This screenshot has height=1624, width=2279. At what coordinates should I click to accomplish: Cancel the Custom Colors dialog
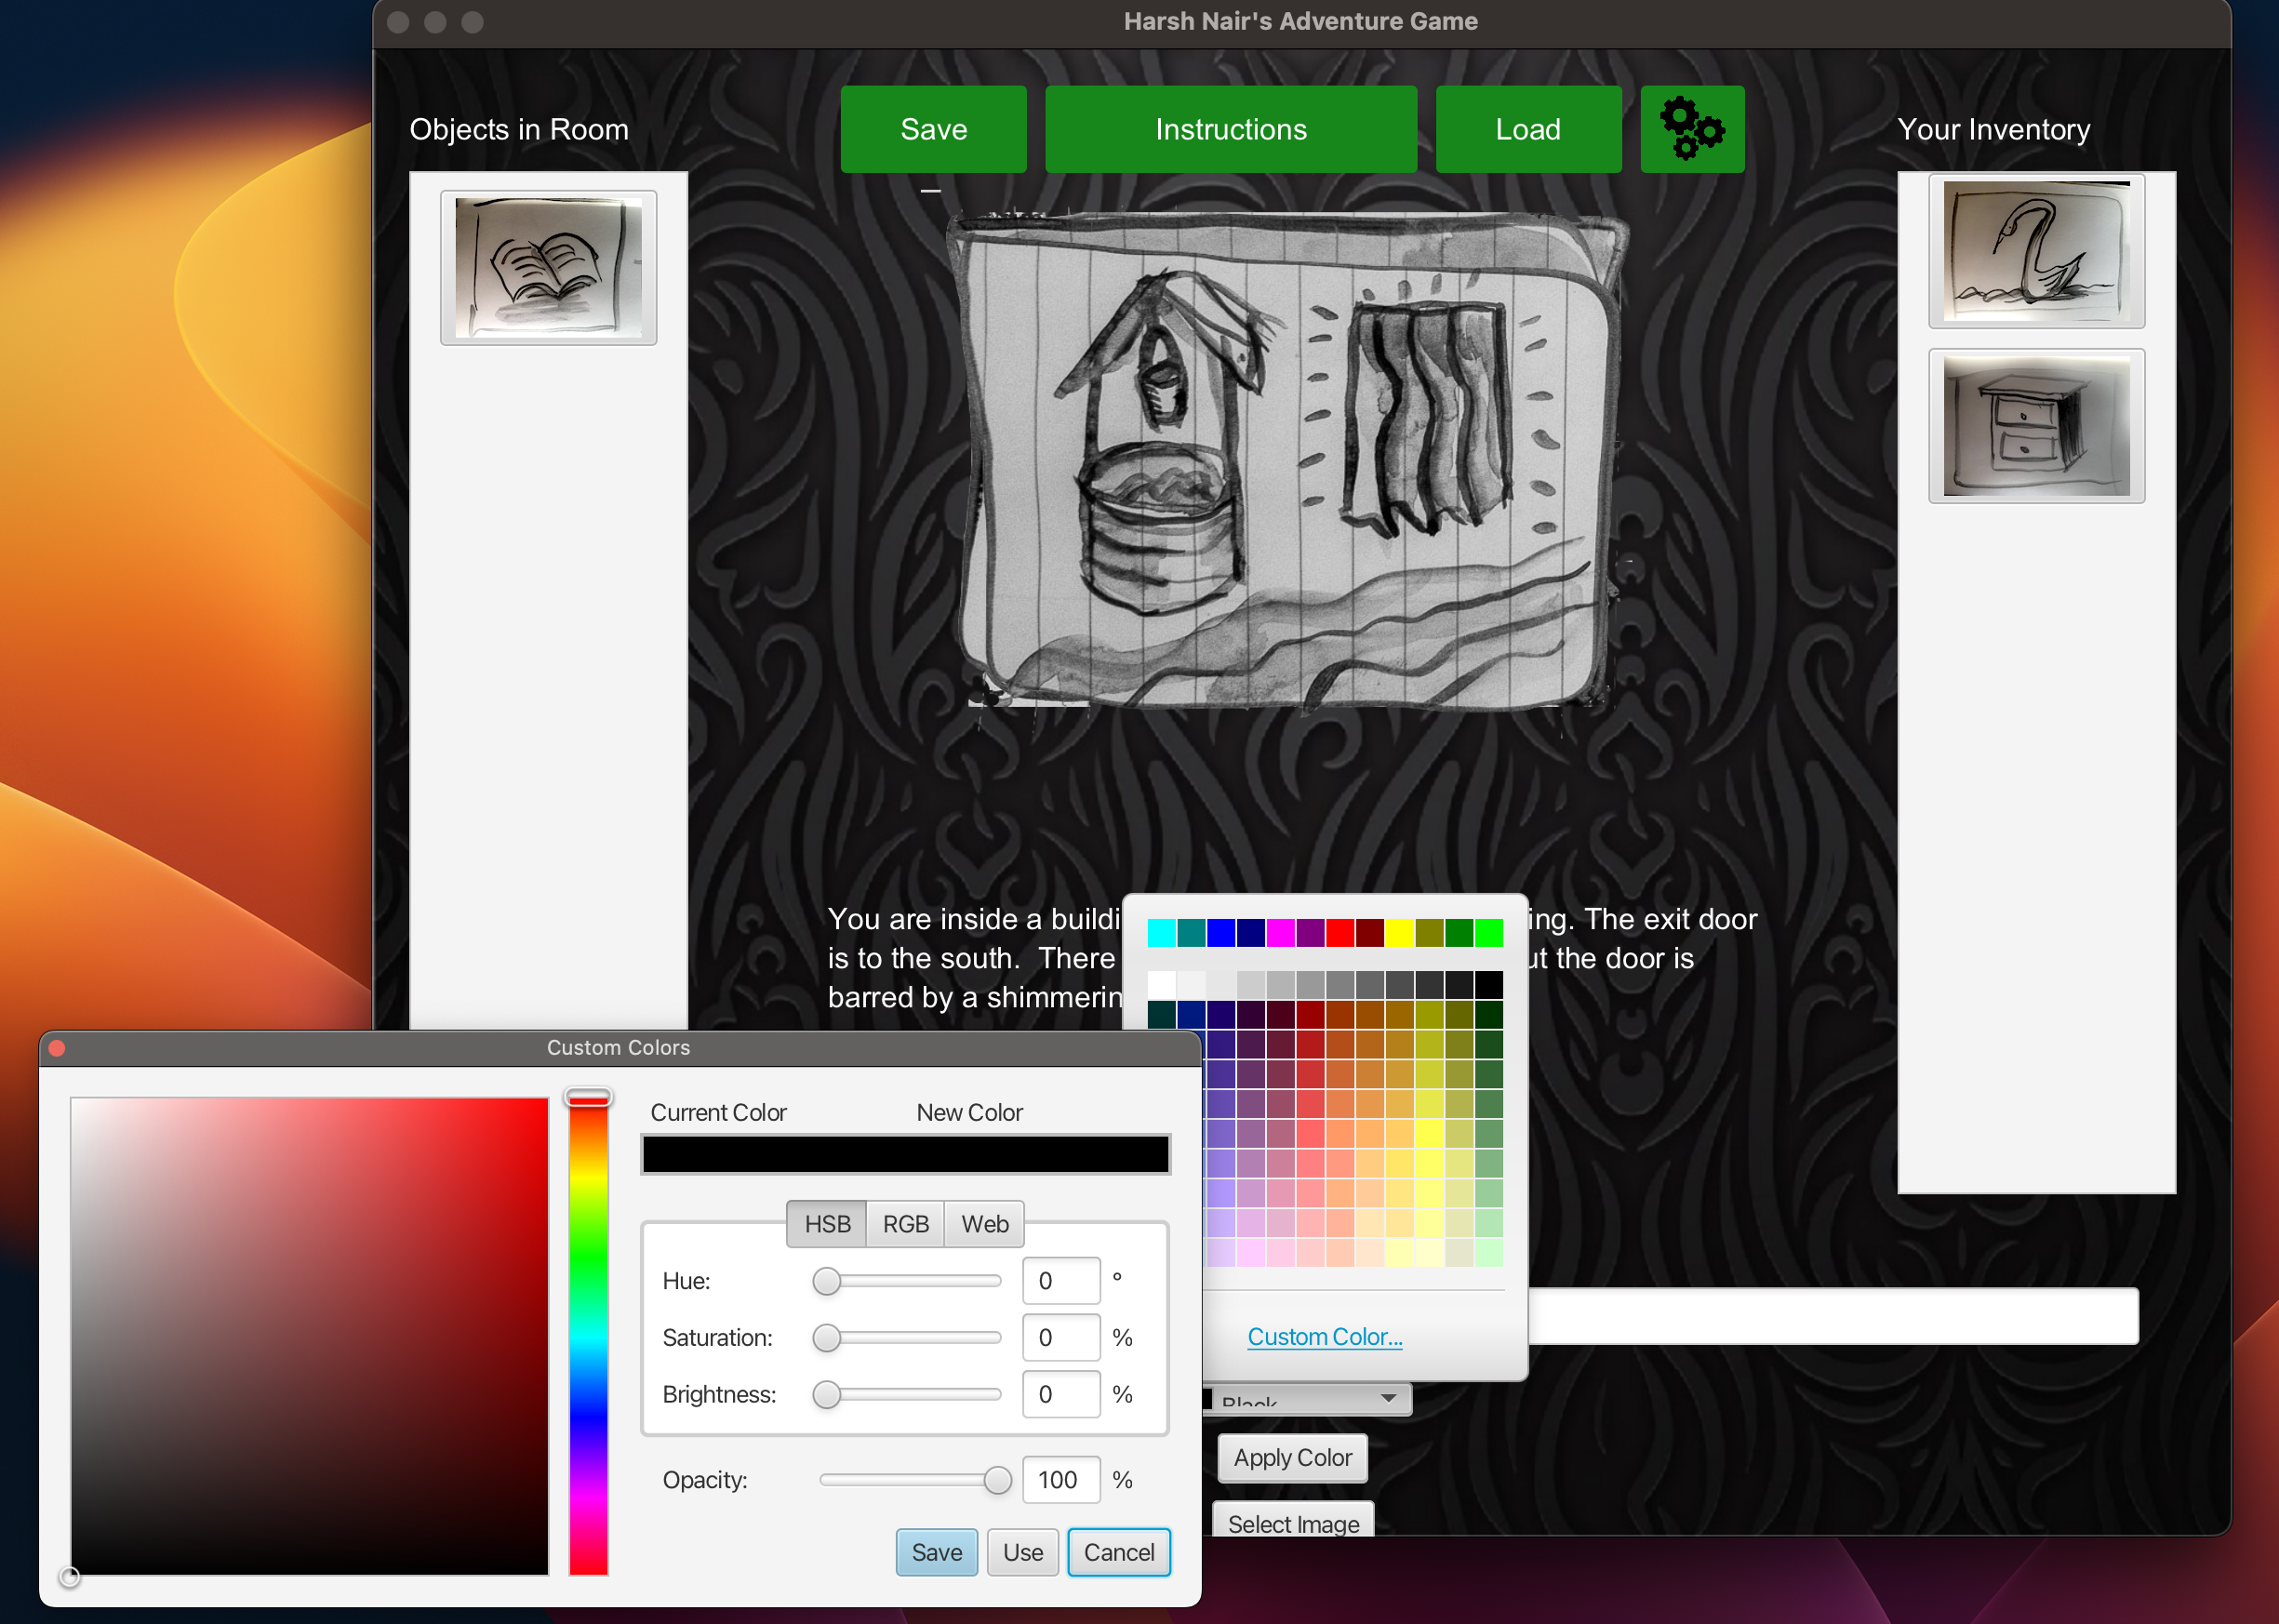(x=1118, y=1552)
